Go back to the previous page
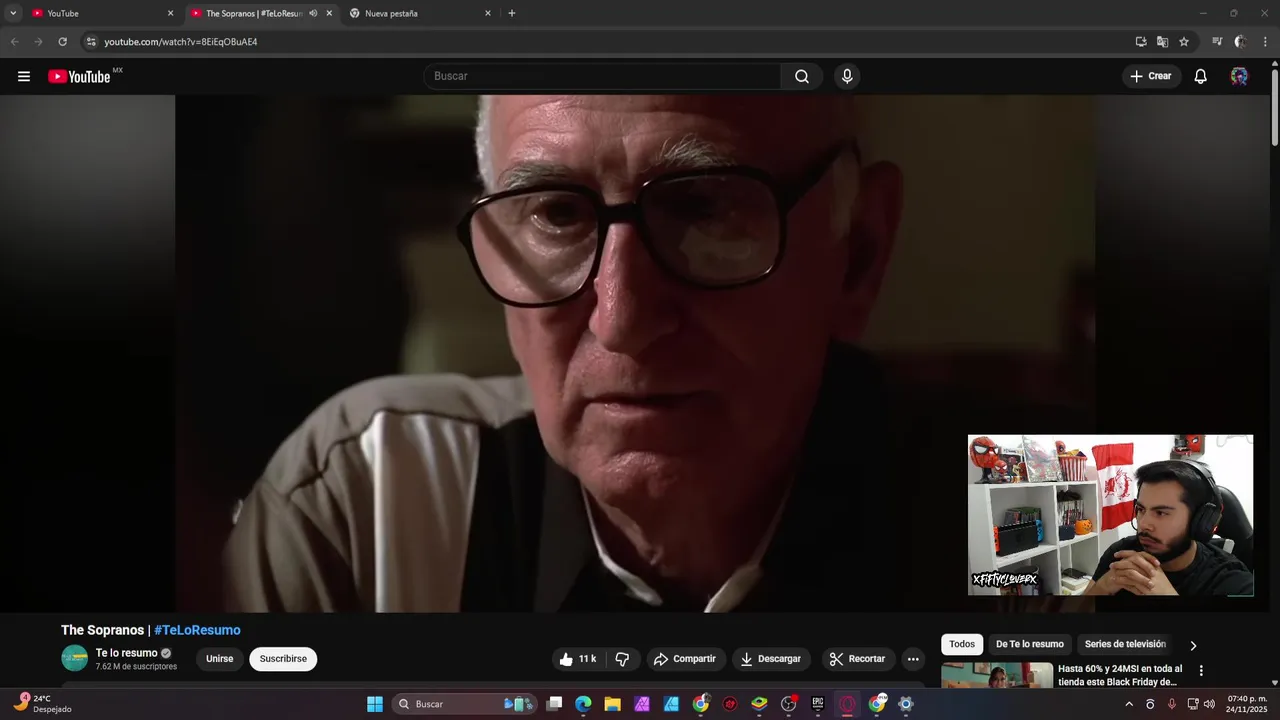The image size is (1280, 720). point(14,42)
